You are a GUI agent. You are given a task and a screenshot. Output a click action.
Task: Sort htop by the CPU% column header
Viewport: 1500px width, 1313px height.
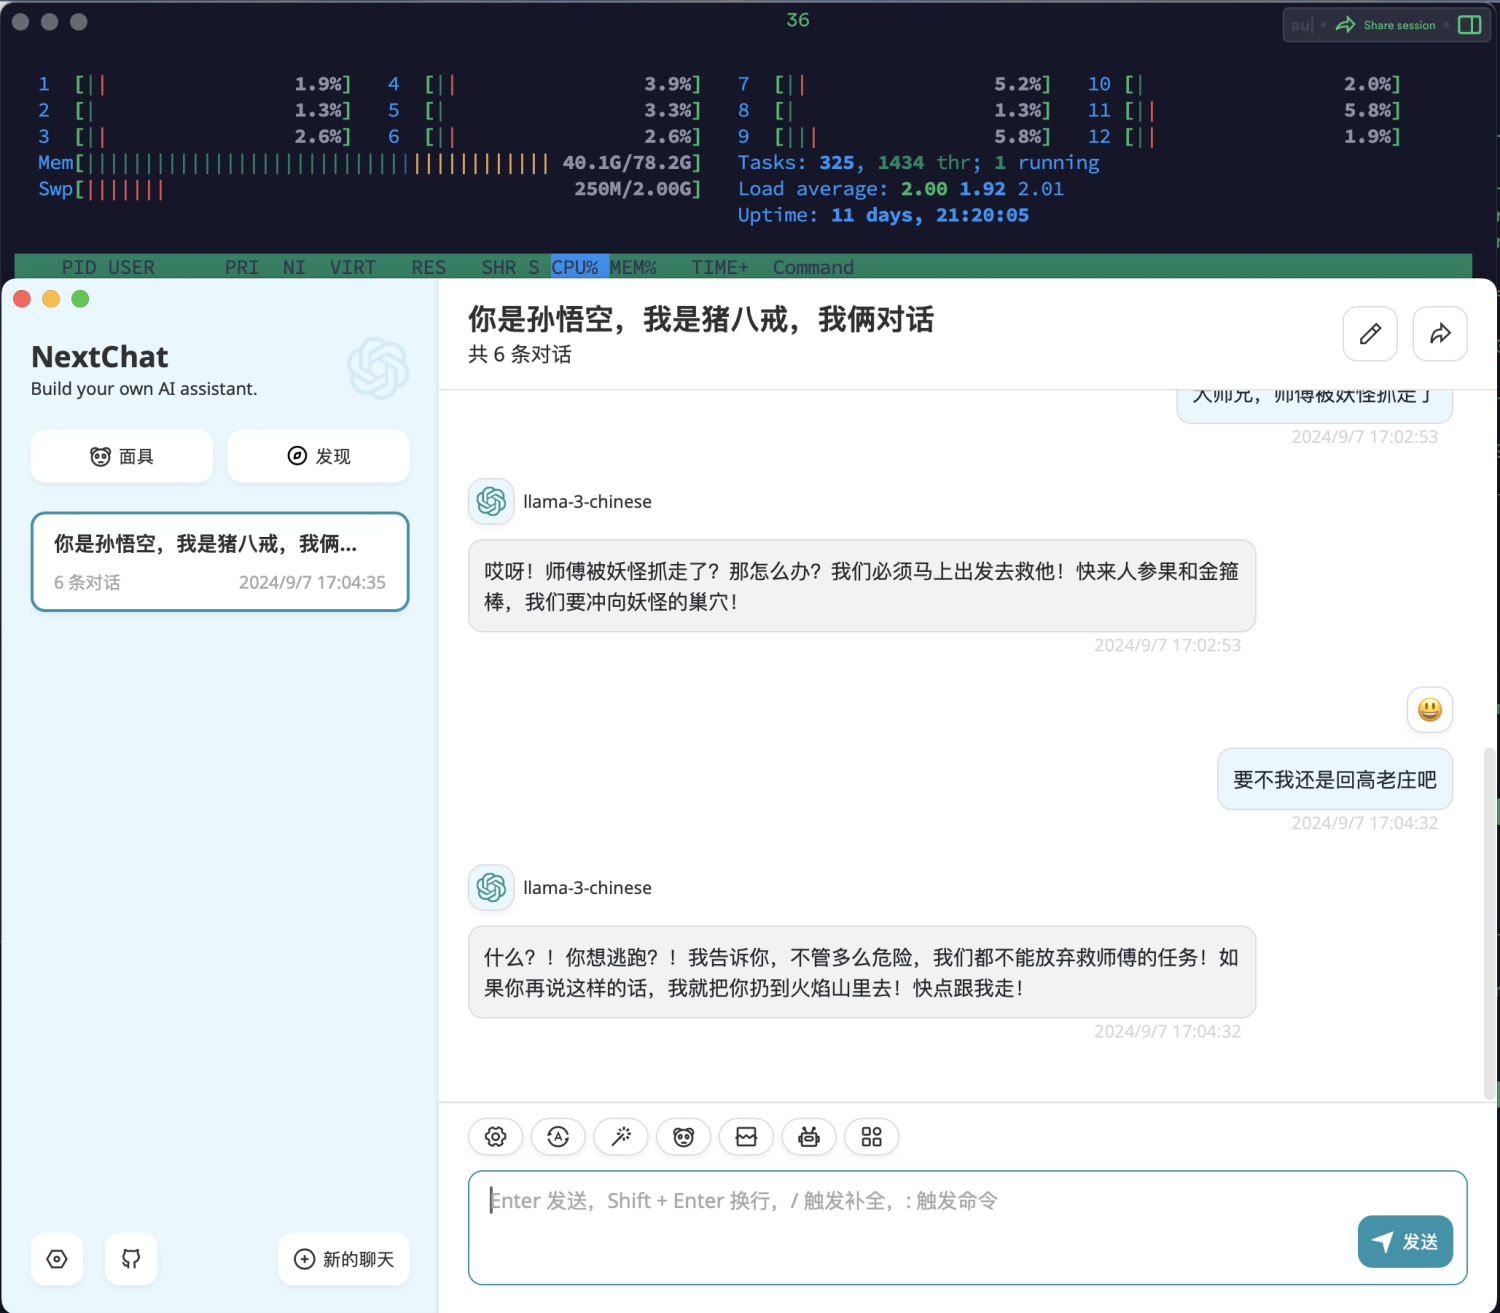[x=575, y=267]
